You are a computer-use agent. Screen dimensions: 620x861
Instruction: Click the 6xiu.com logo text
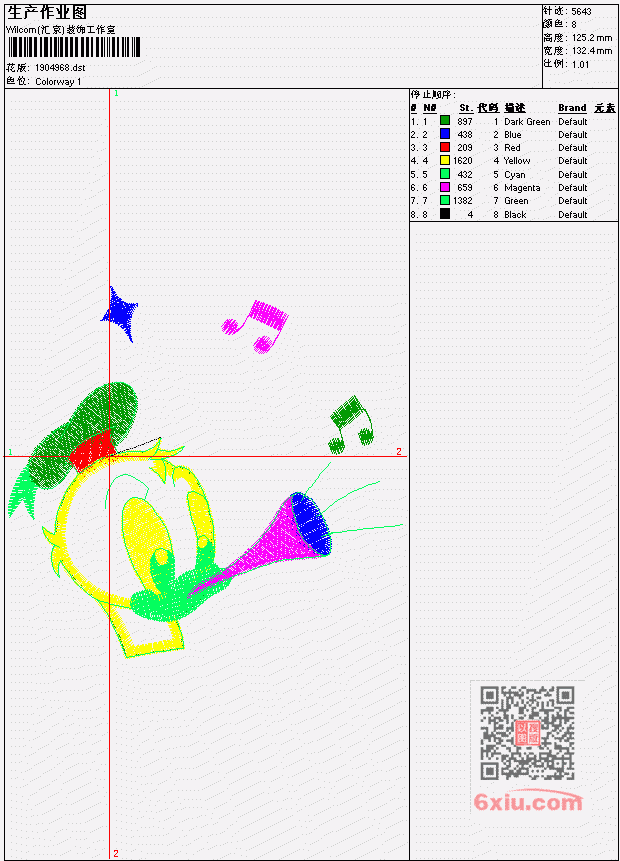[x=528, y=802]
